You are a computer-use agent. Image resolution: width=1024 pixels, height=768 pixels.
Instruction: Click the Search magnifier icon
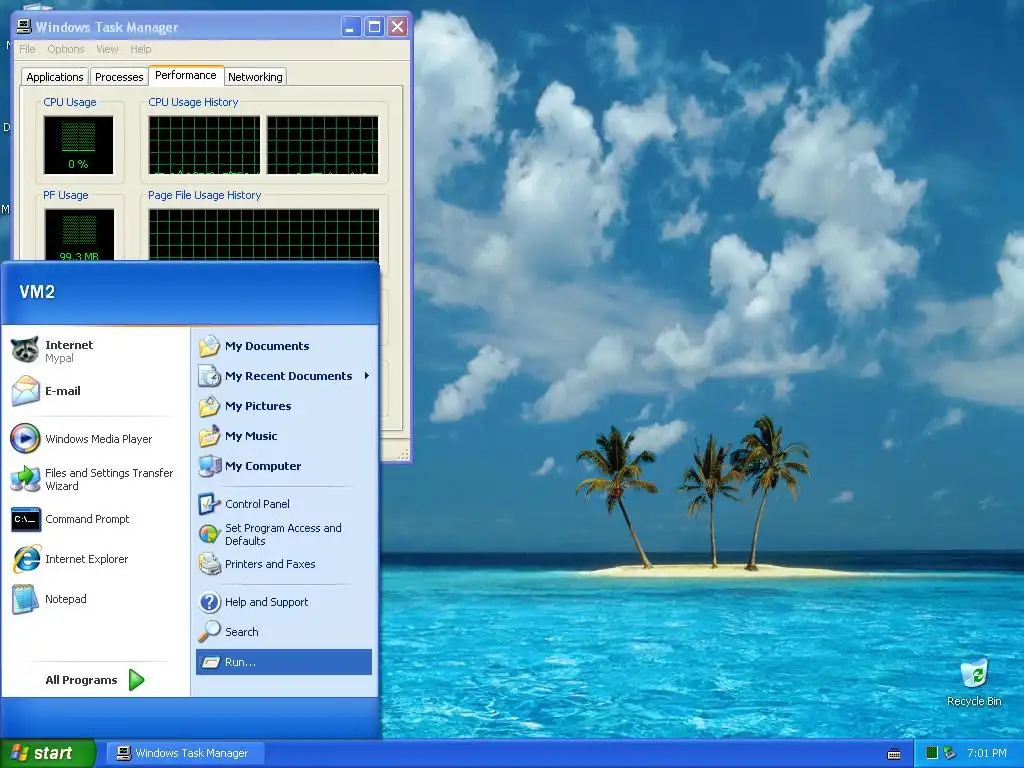tap(209, 632)
